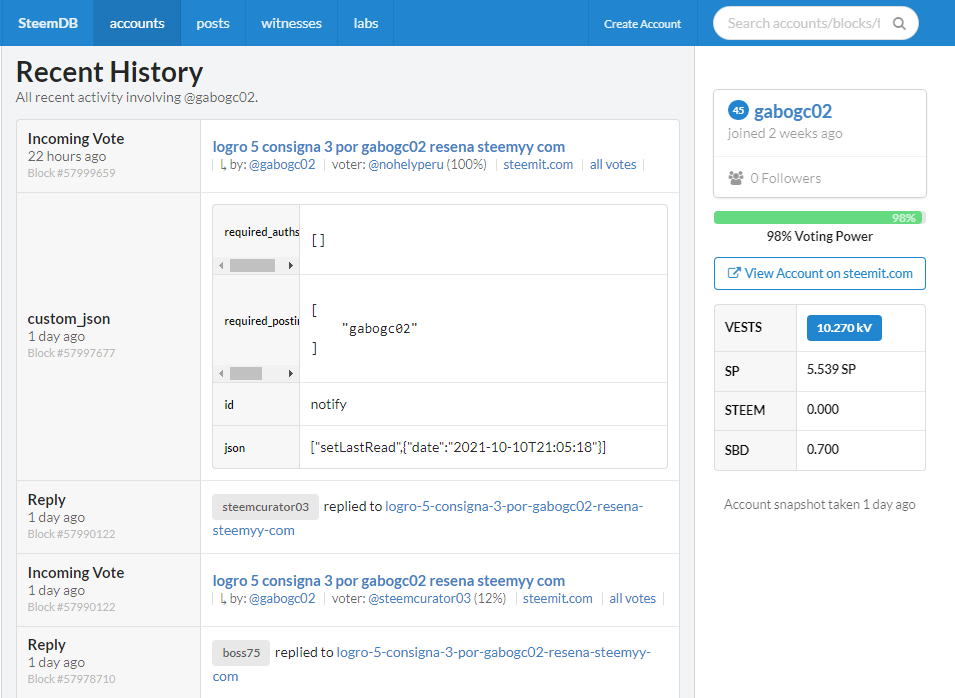Click the 10.270 kV VESTS badge
Image resolution: width=955 pixels, height=698 pixels.
point(844,328)
